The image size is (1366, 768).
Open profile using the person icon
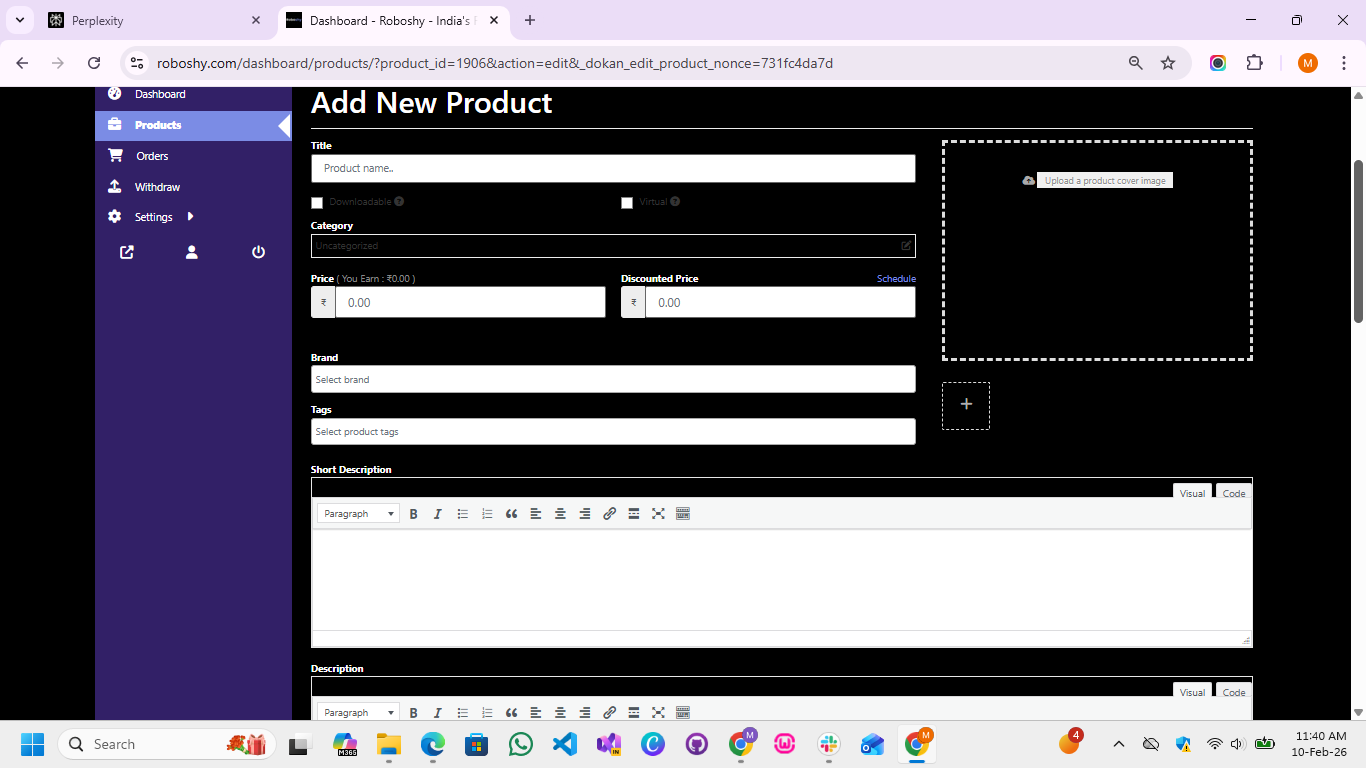click(x=191, y=252)
